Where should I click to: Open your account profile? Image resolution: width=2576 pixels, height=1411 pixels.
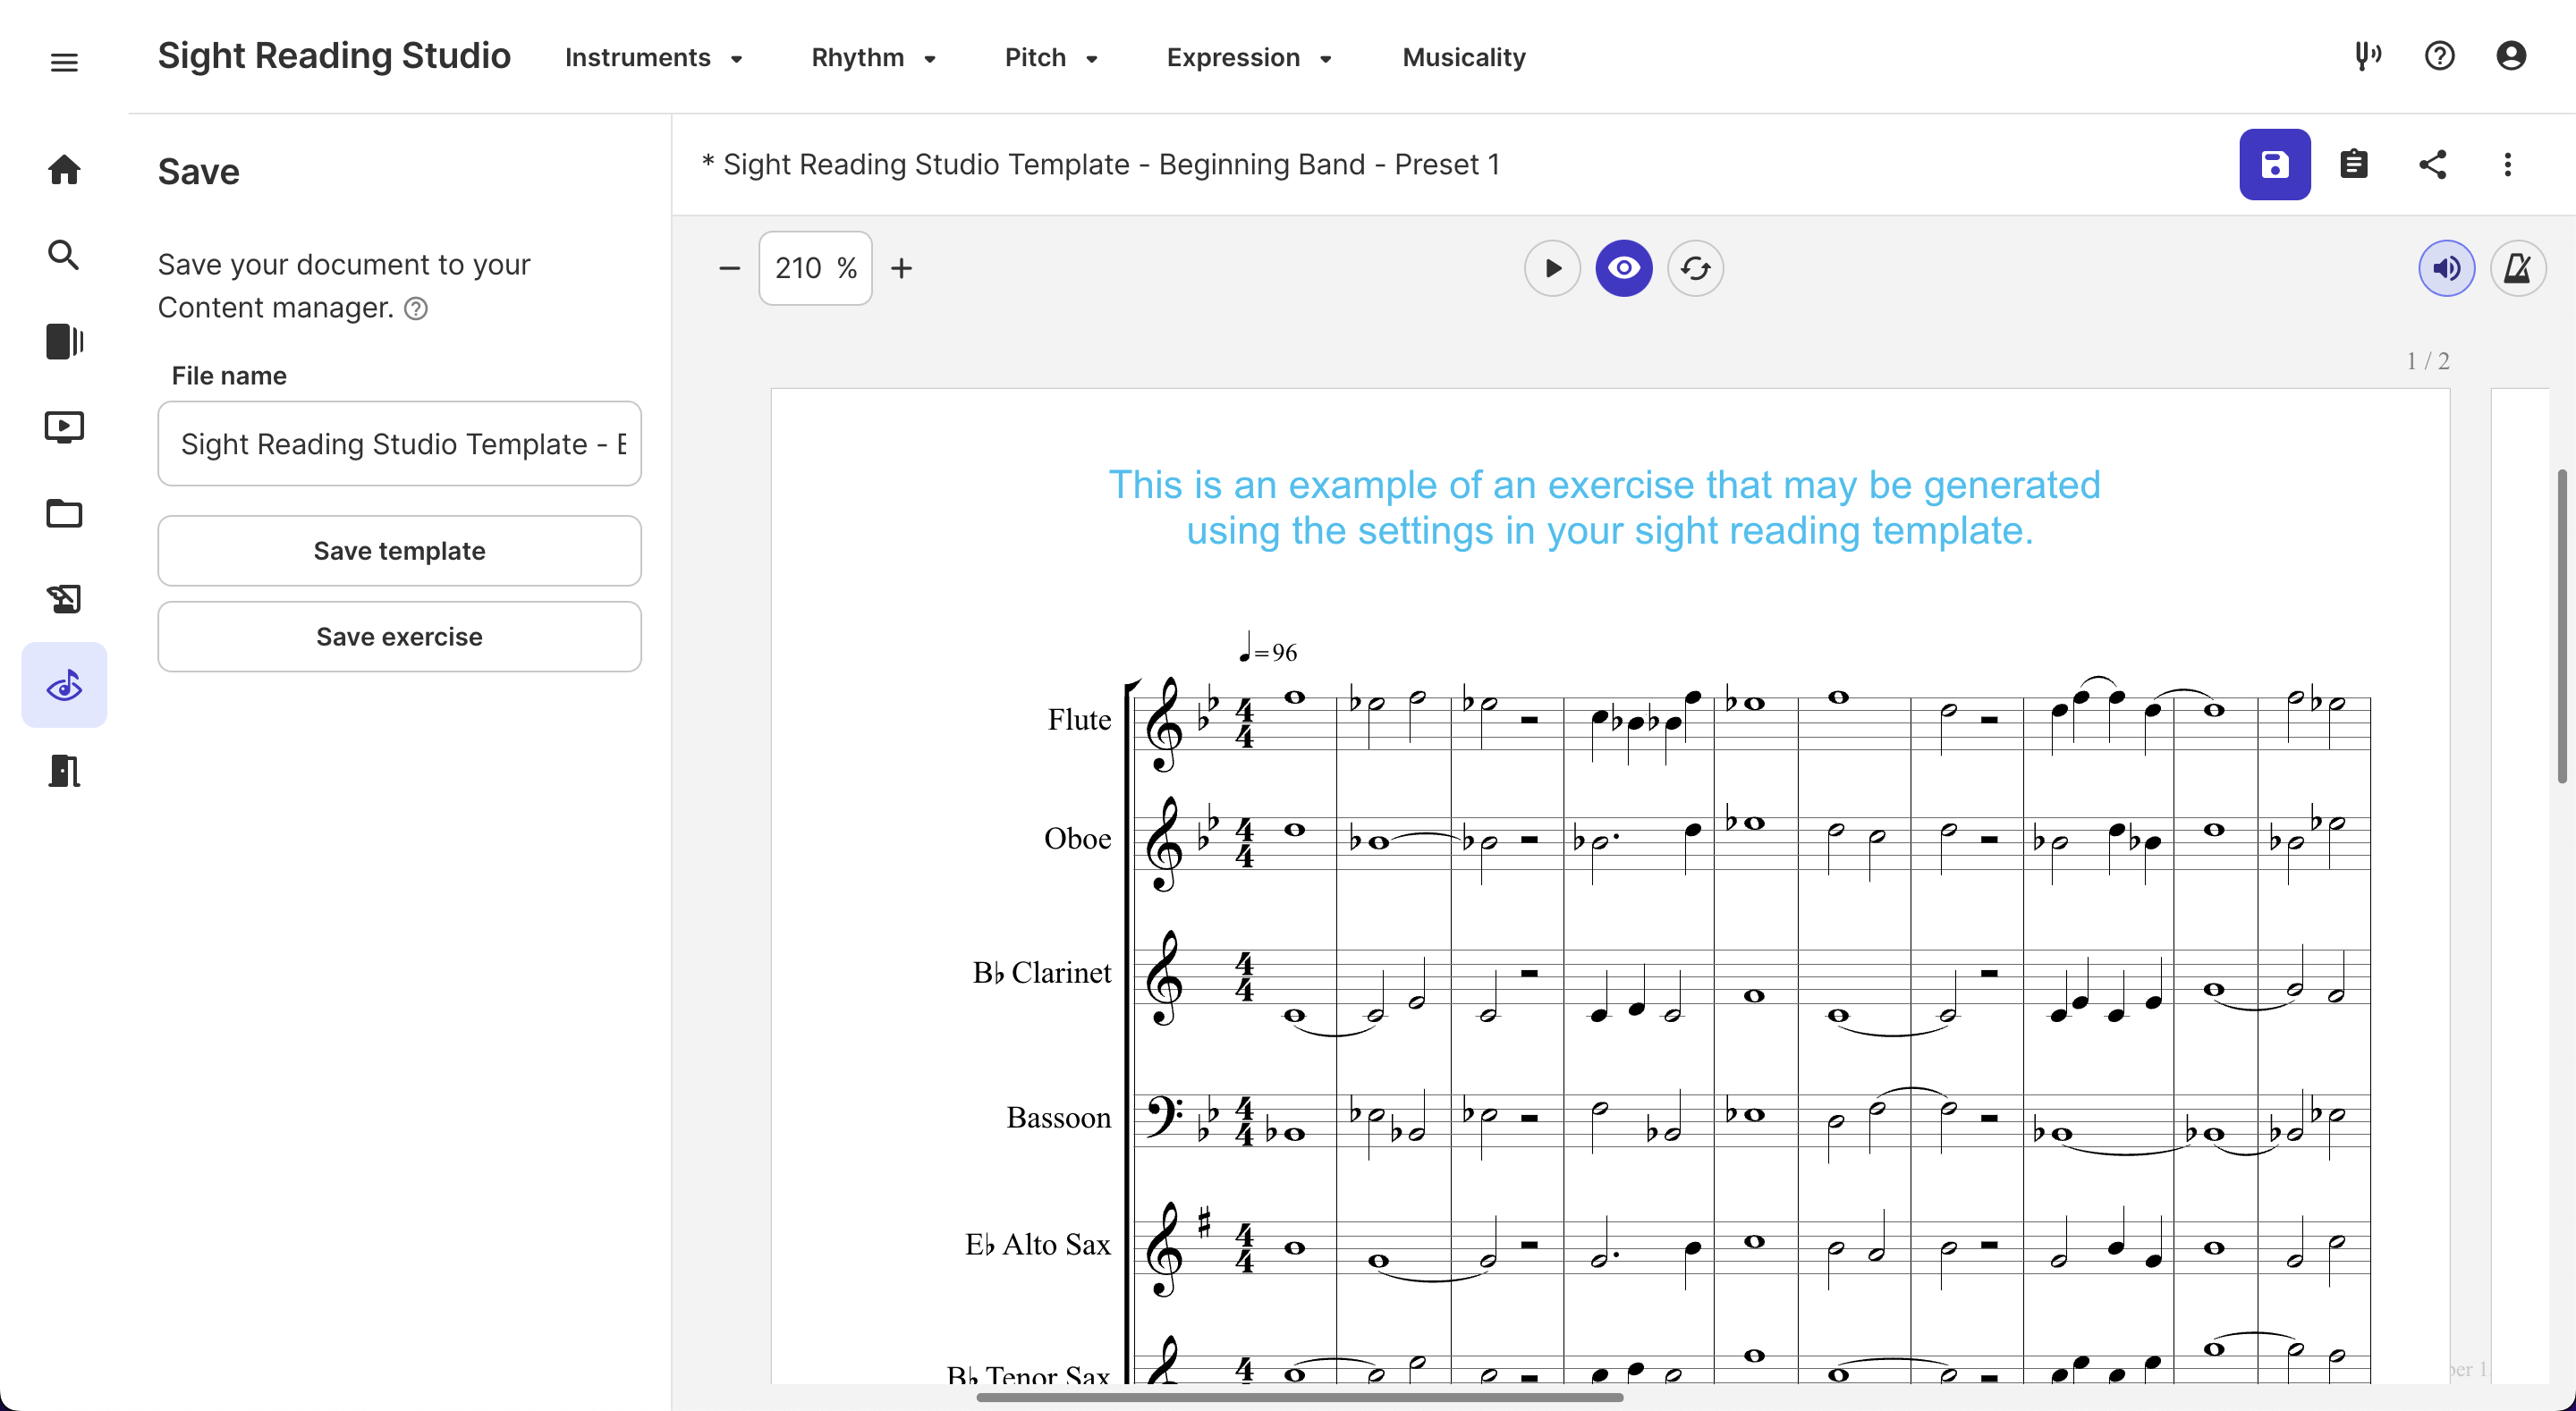click(x=2510, y=56)
